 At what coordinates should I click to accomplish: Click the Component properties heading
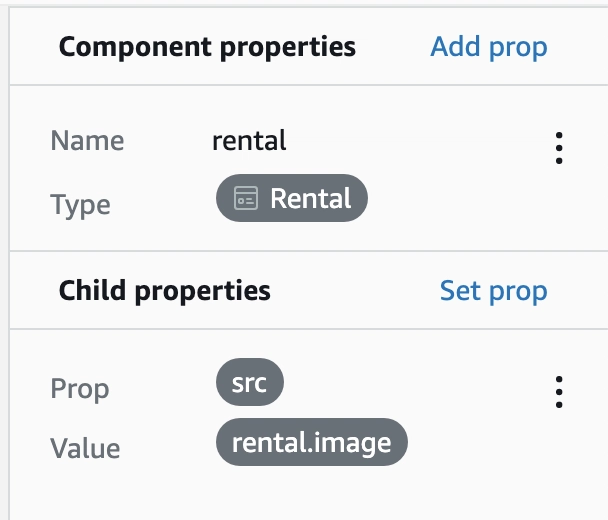click(x=207, y=47)
